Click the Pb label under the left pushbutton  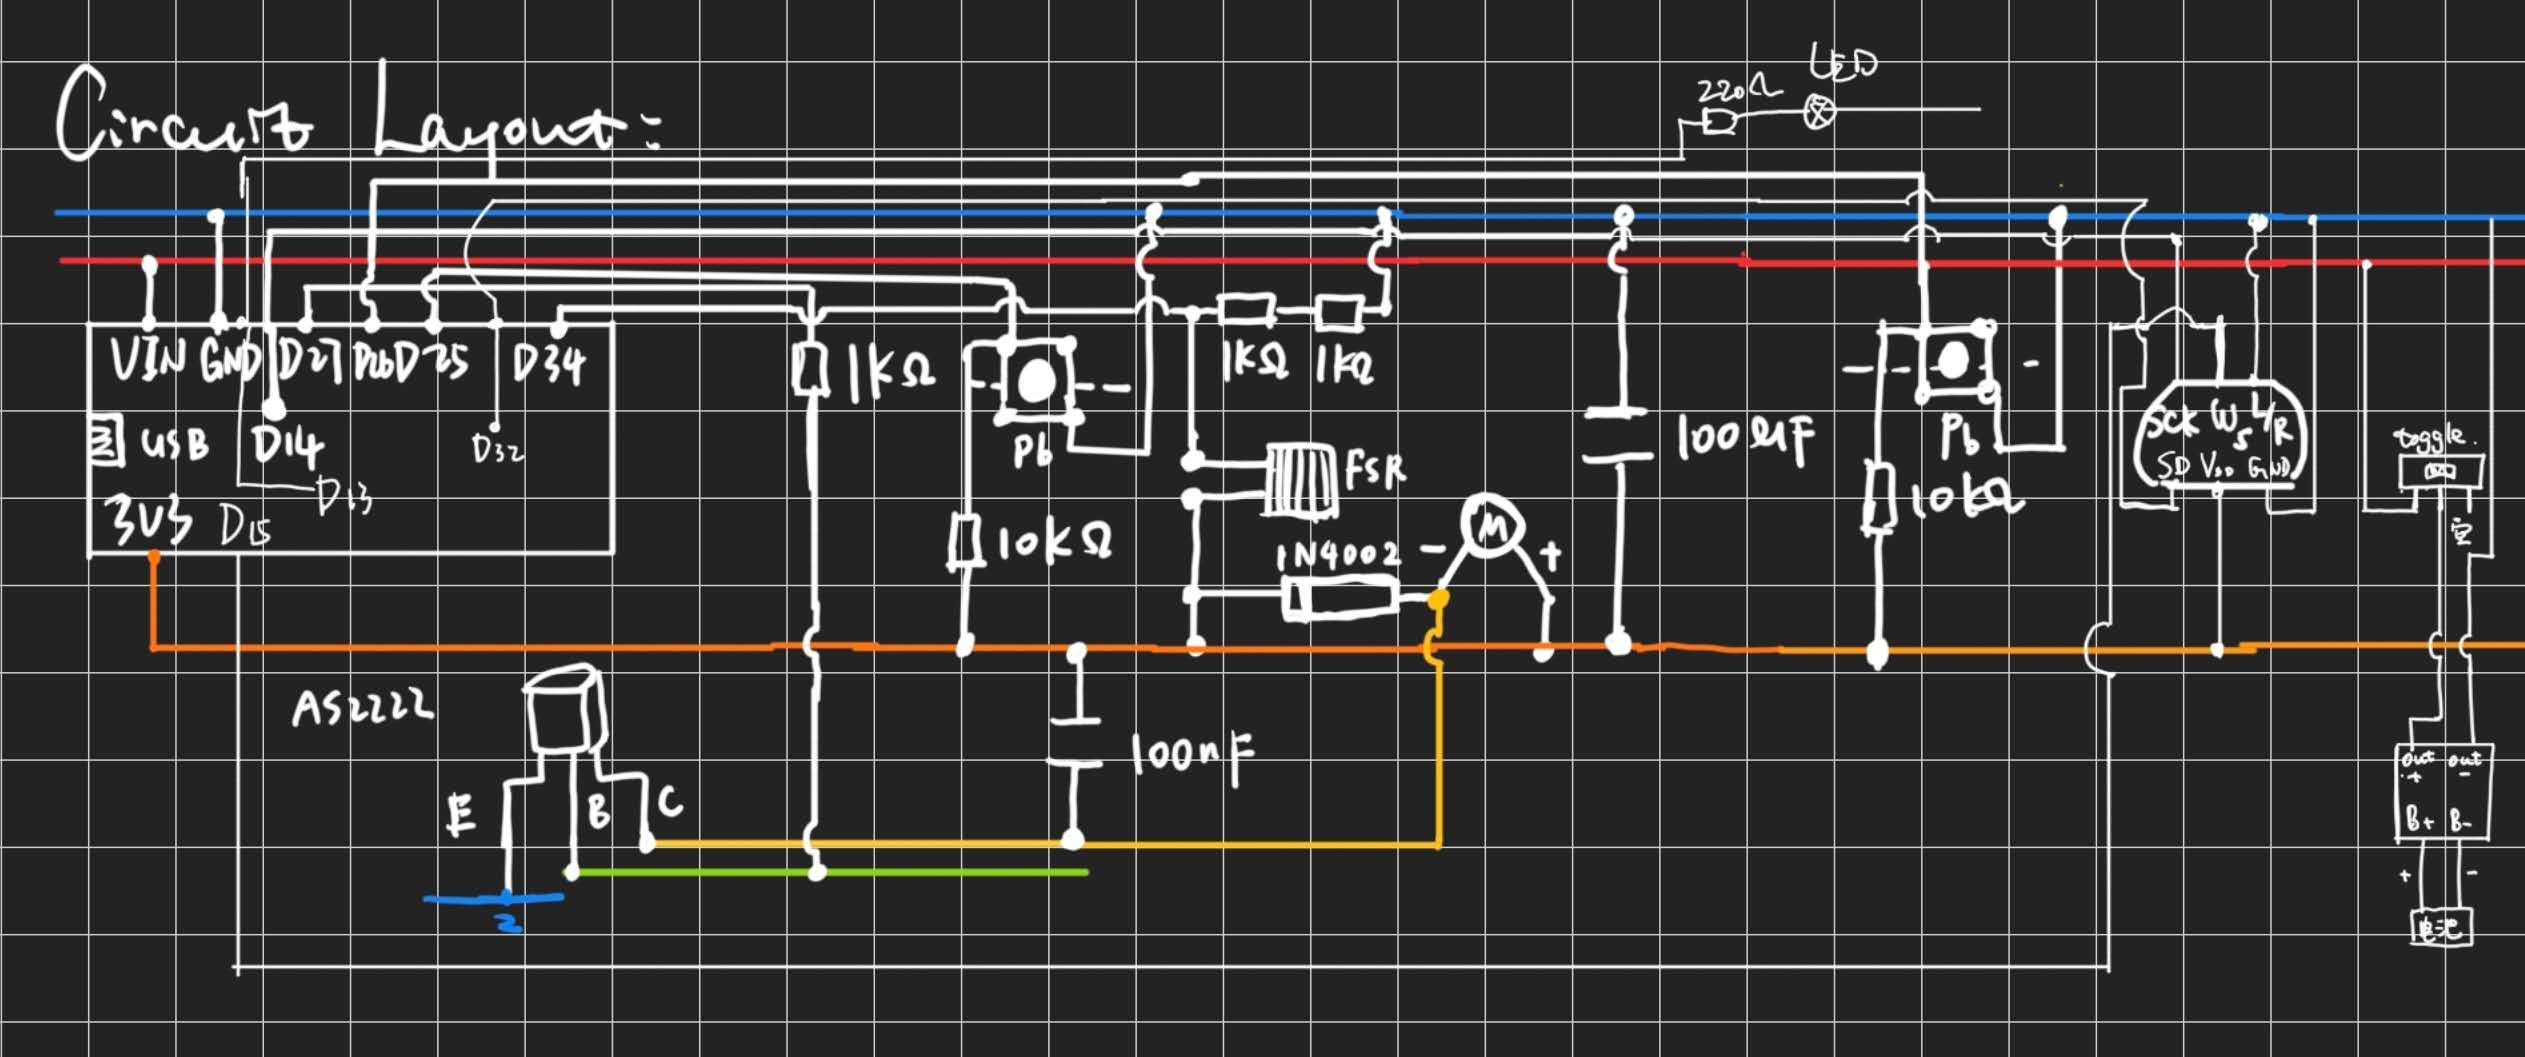1033,451
